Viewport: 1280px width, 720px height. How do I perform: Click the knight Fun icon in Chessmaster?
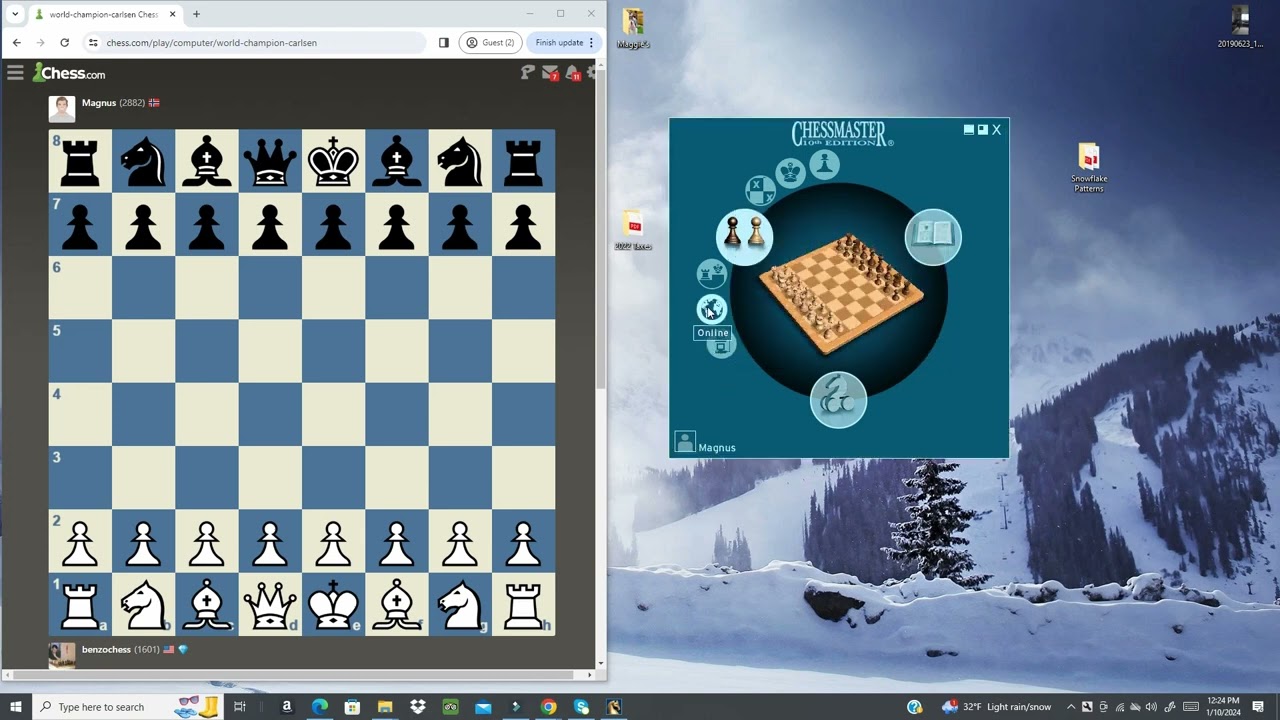[838, 400]
